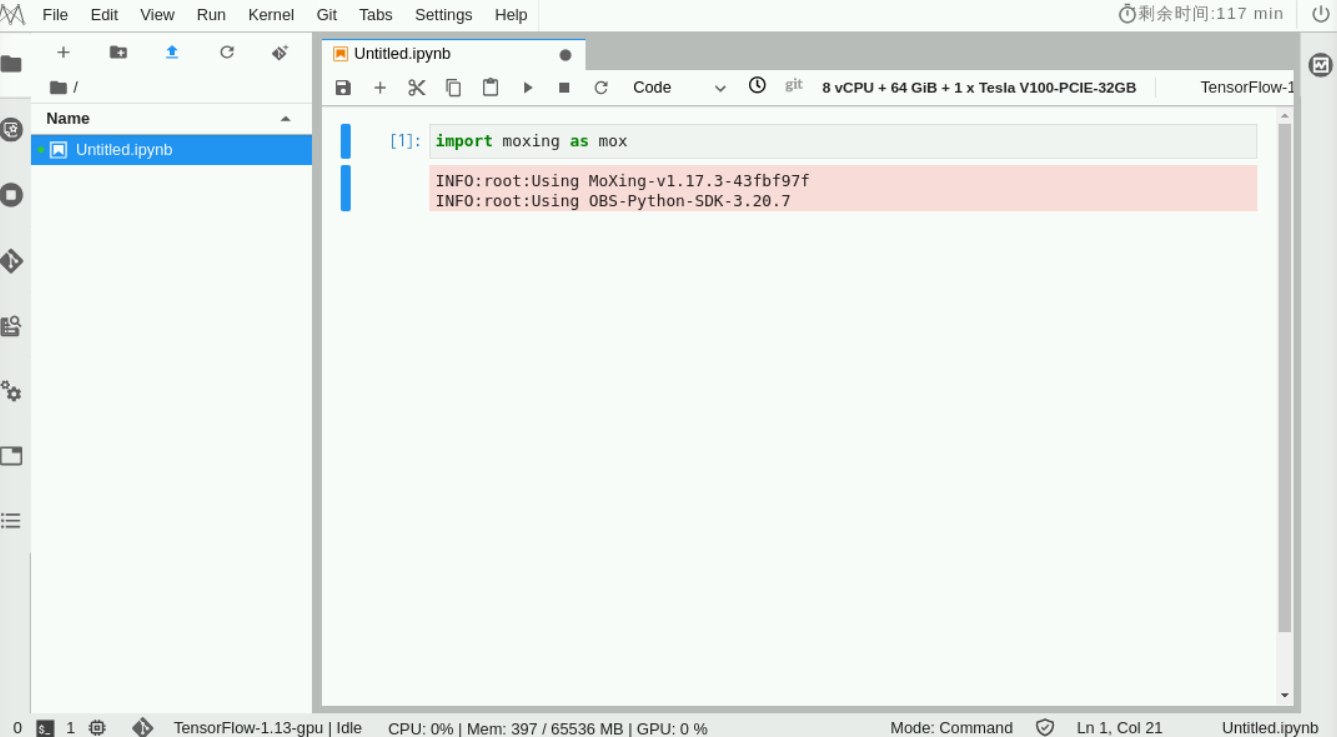Screen dimensions: 1337x737
Task: Open the file browser sidebar panel
Action: coord(11,64)
